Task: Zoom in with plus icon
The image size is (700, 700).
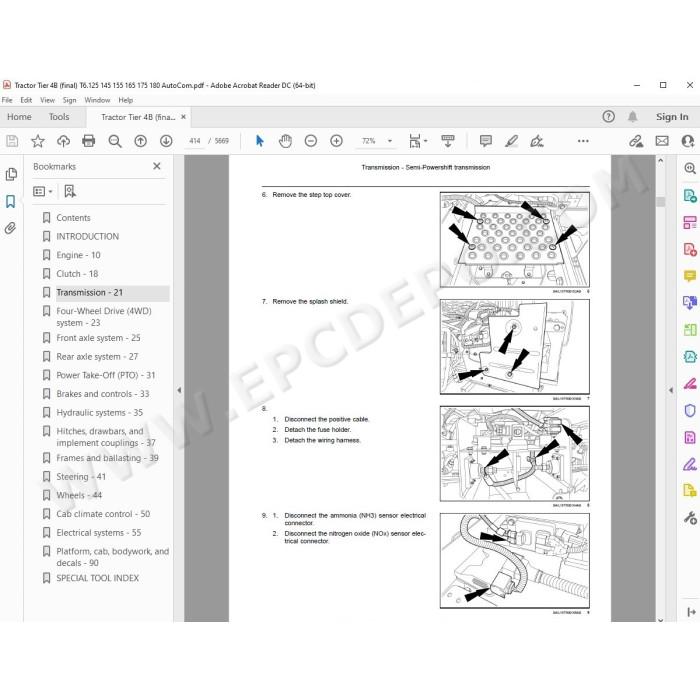Action: (336, 141)
